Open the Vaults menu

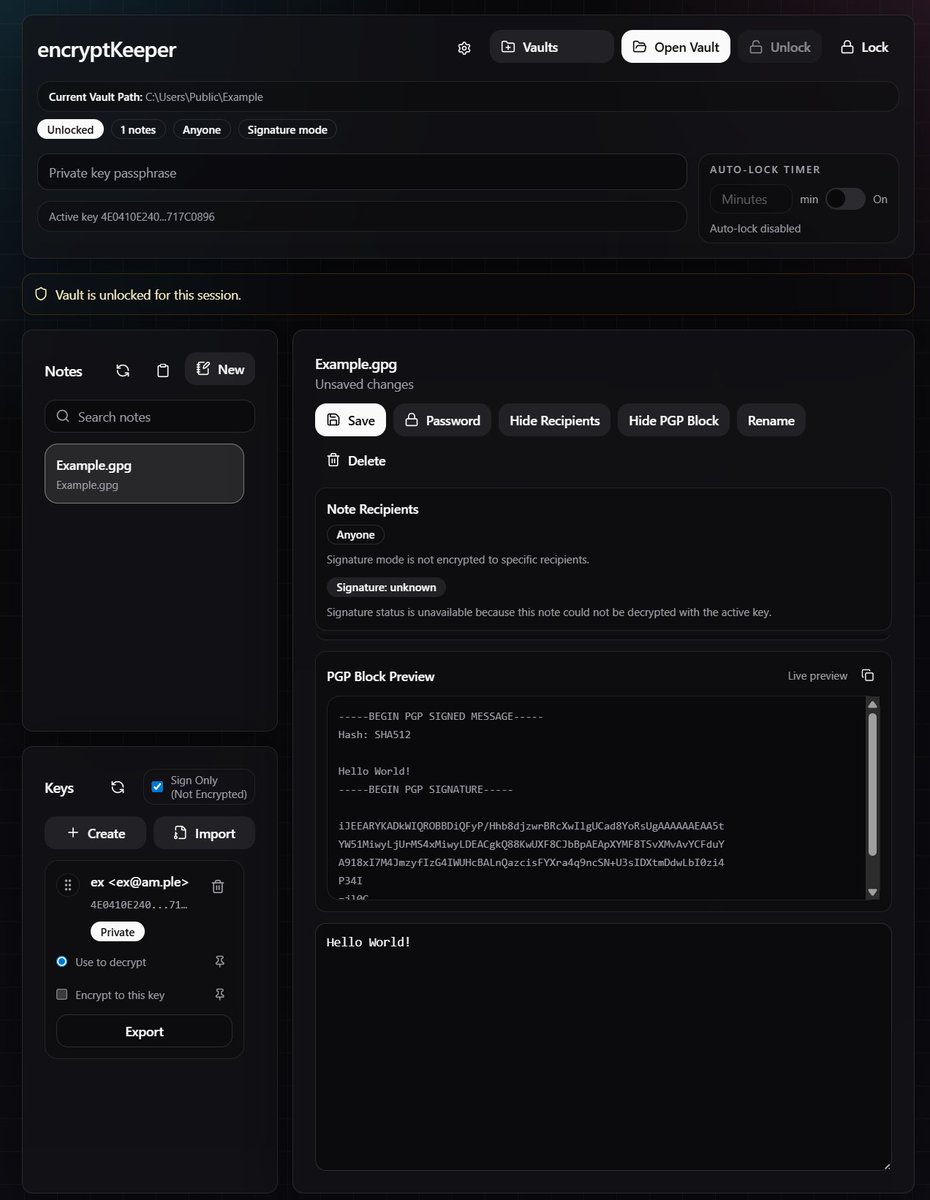[x=552, y=47]
